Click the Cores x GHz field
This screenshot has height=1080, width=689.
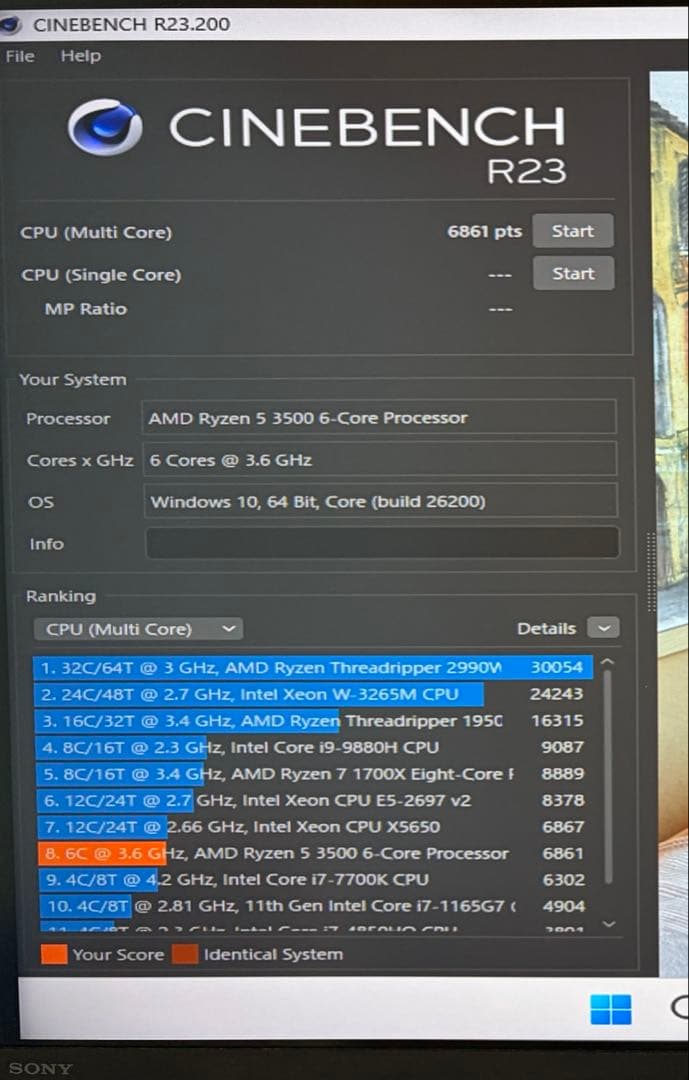380,459
